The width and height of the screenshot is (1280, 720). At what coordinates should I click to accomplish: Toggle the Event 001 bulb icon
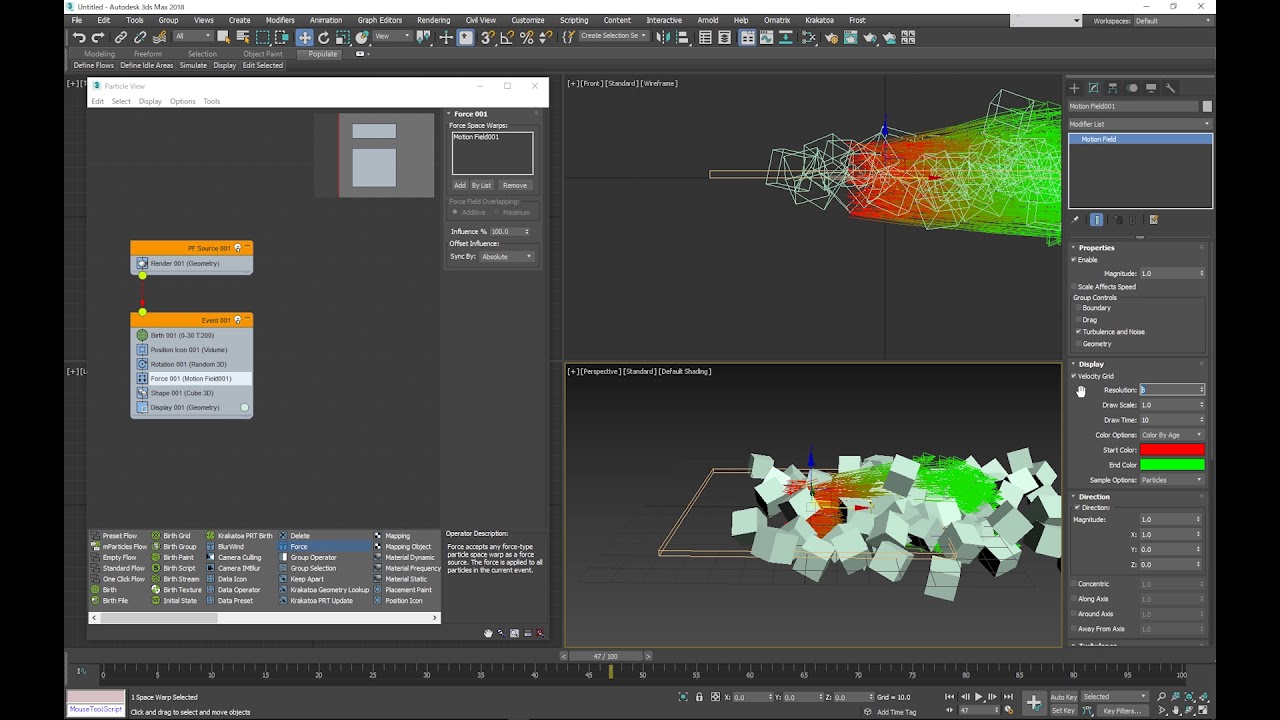[x=238, y=320]
